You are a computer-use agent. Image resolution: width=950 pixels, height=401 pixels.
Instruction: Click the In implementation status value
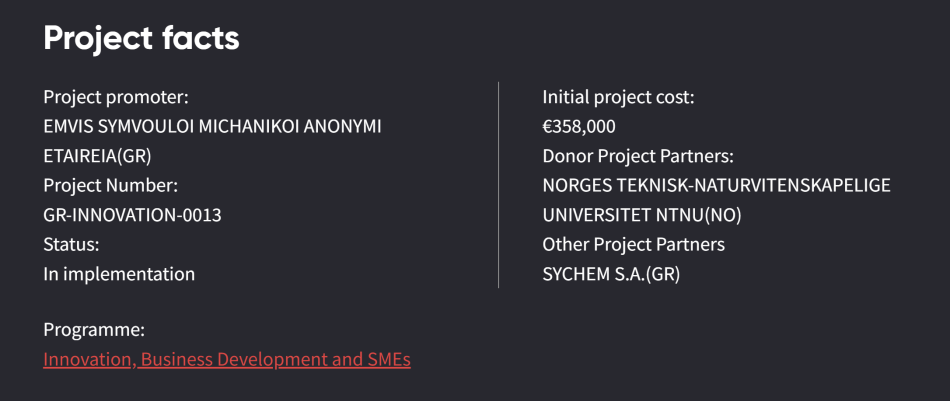click(119, 274)
